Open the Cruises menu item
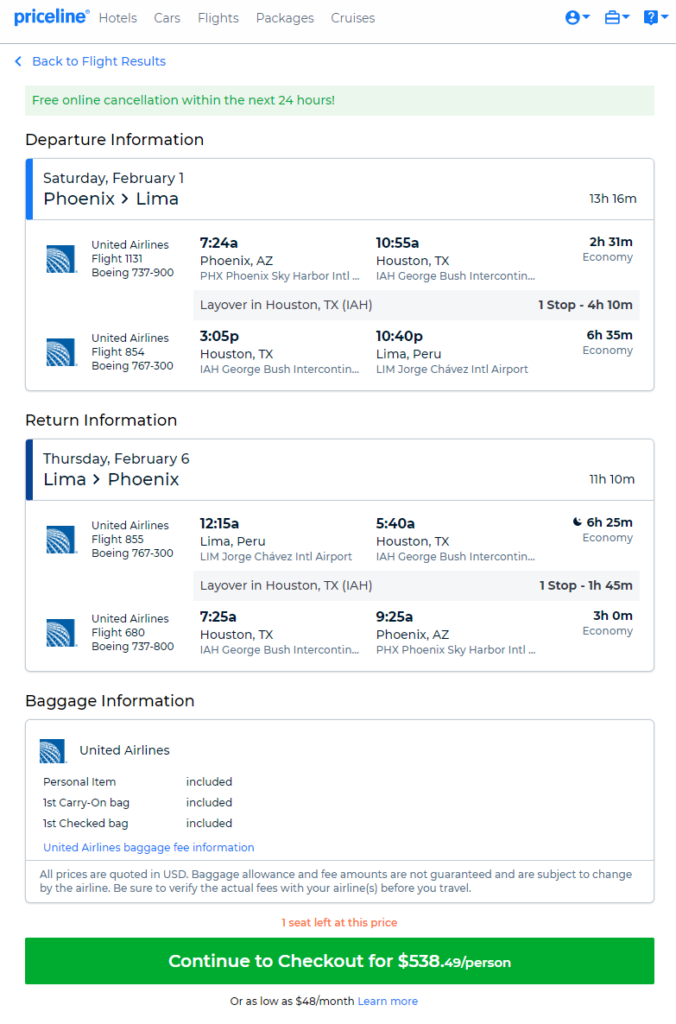Viewport: 676px width, 1024px height. coord(353,18)
